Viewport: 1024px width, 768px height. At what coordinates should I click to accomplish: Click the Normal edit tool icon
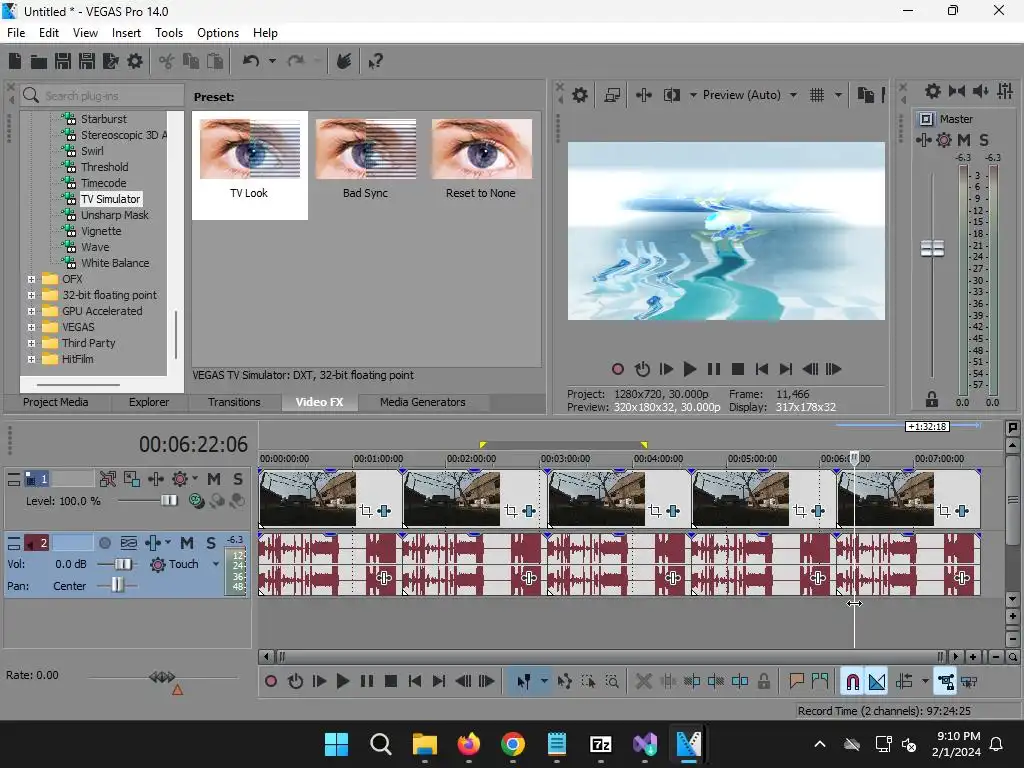(x=524, y=682)
